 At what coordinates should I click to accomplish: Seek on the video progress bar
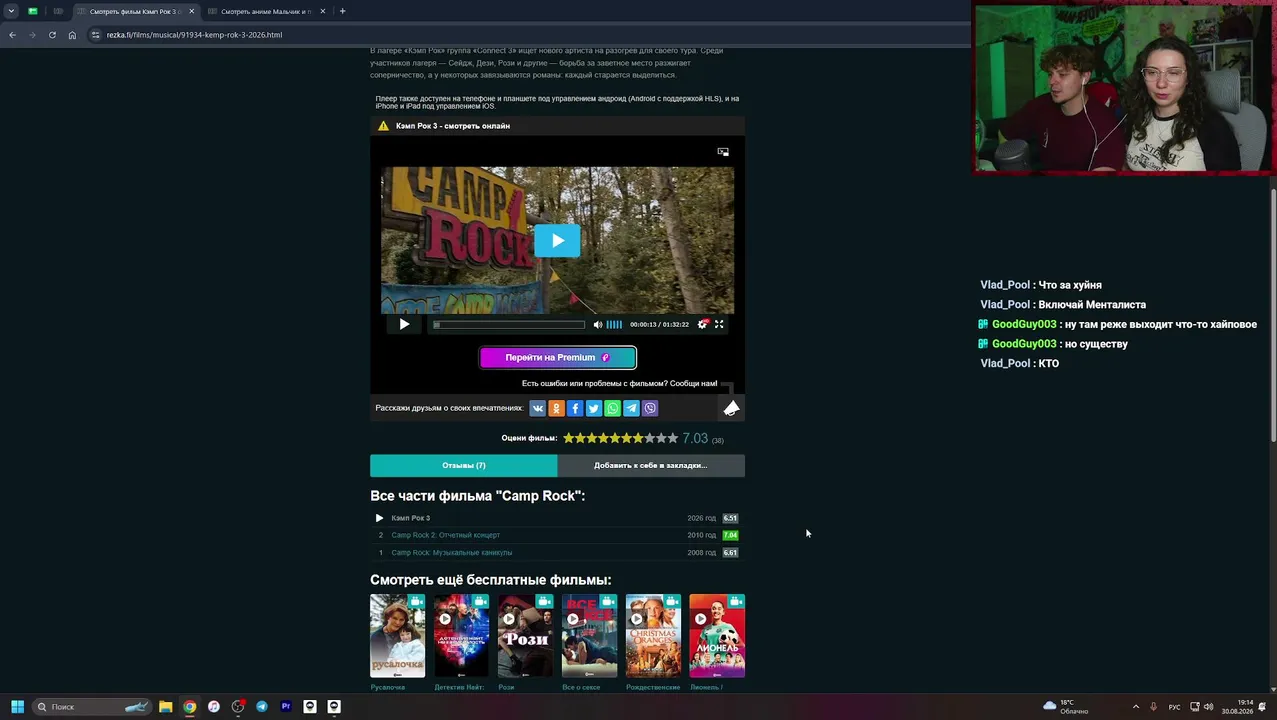[x=509, y=324]
